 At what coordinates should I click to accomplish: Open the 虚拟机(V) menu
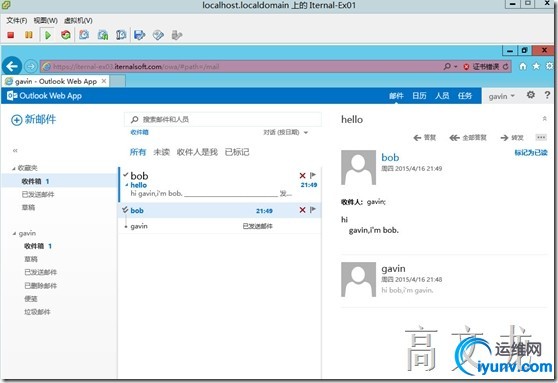pos(78,21)
